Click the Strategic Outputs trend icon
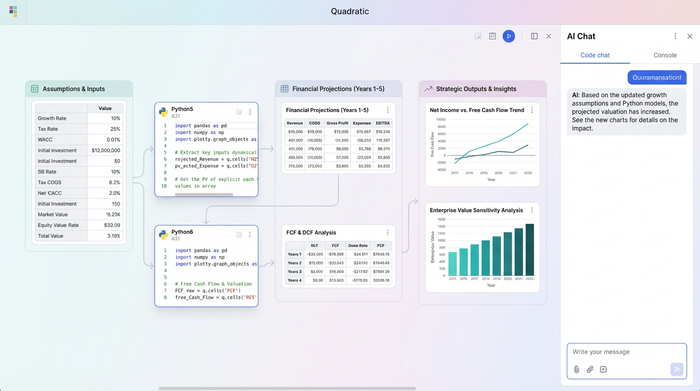 (428, 89)
